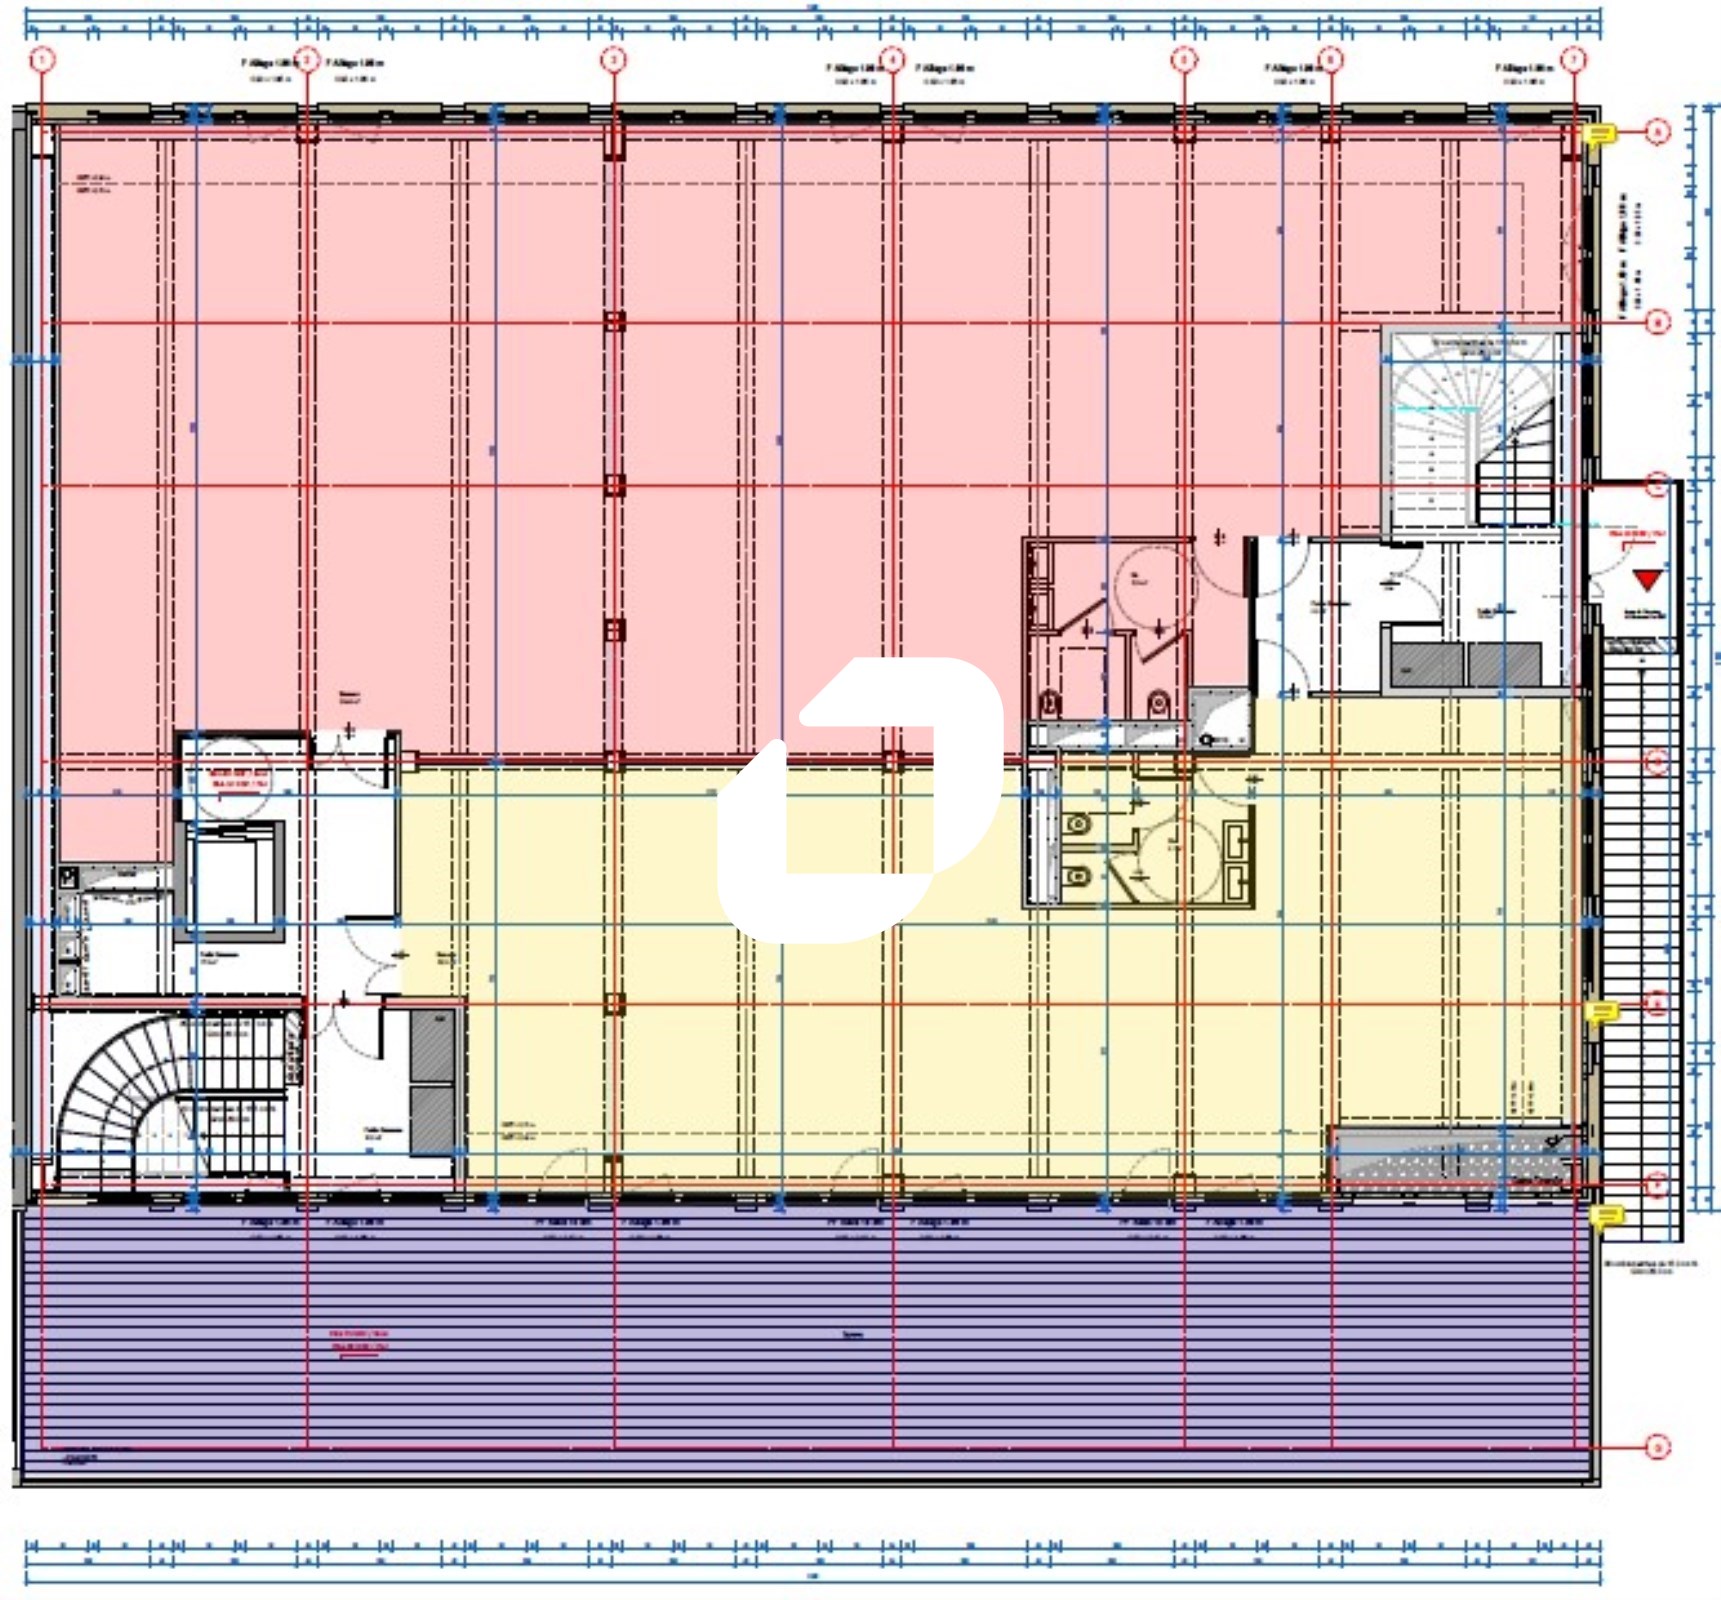Select grid bubble 1 at the top-left

click(42, 60)
